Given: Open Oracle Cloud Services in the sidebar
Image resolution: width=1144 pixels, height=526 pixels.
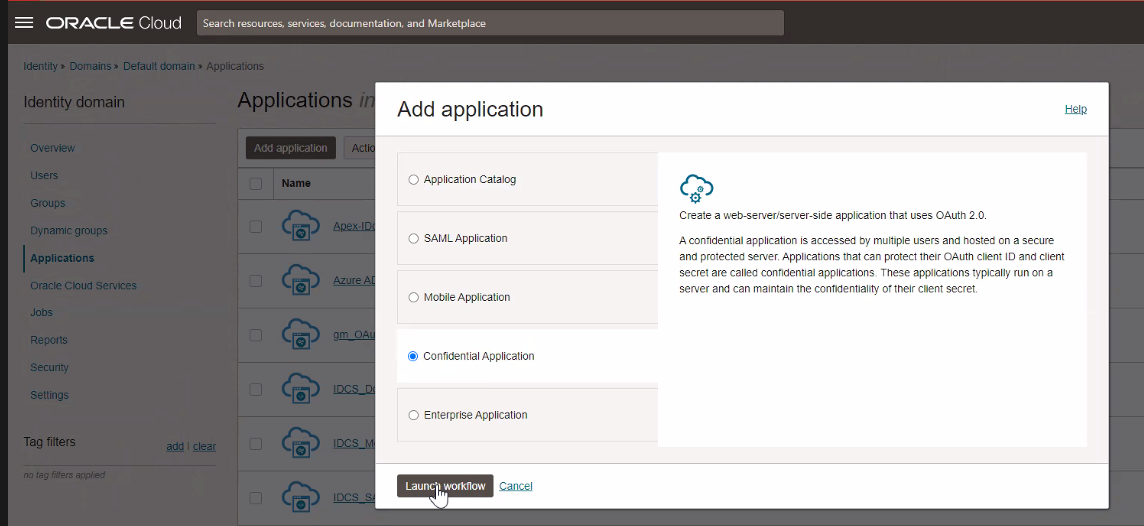Looking at the screenshot, I should (x=83, y=285).
